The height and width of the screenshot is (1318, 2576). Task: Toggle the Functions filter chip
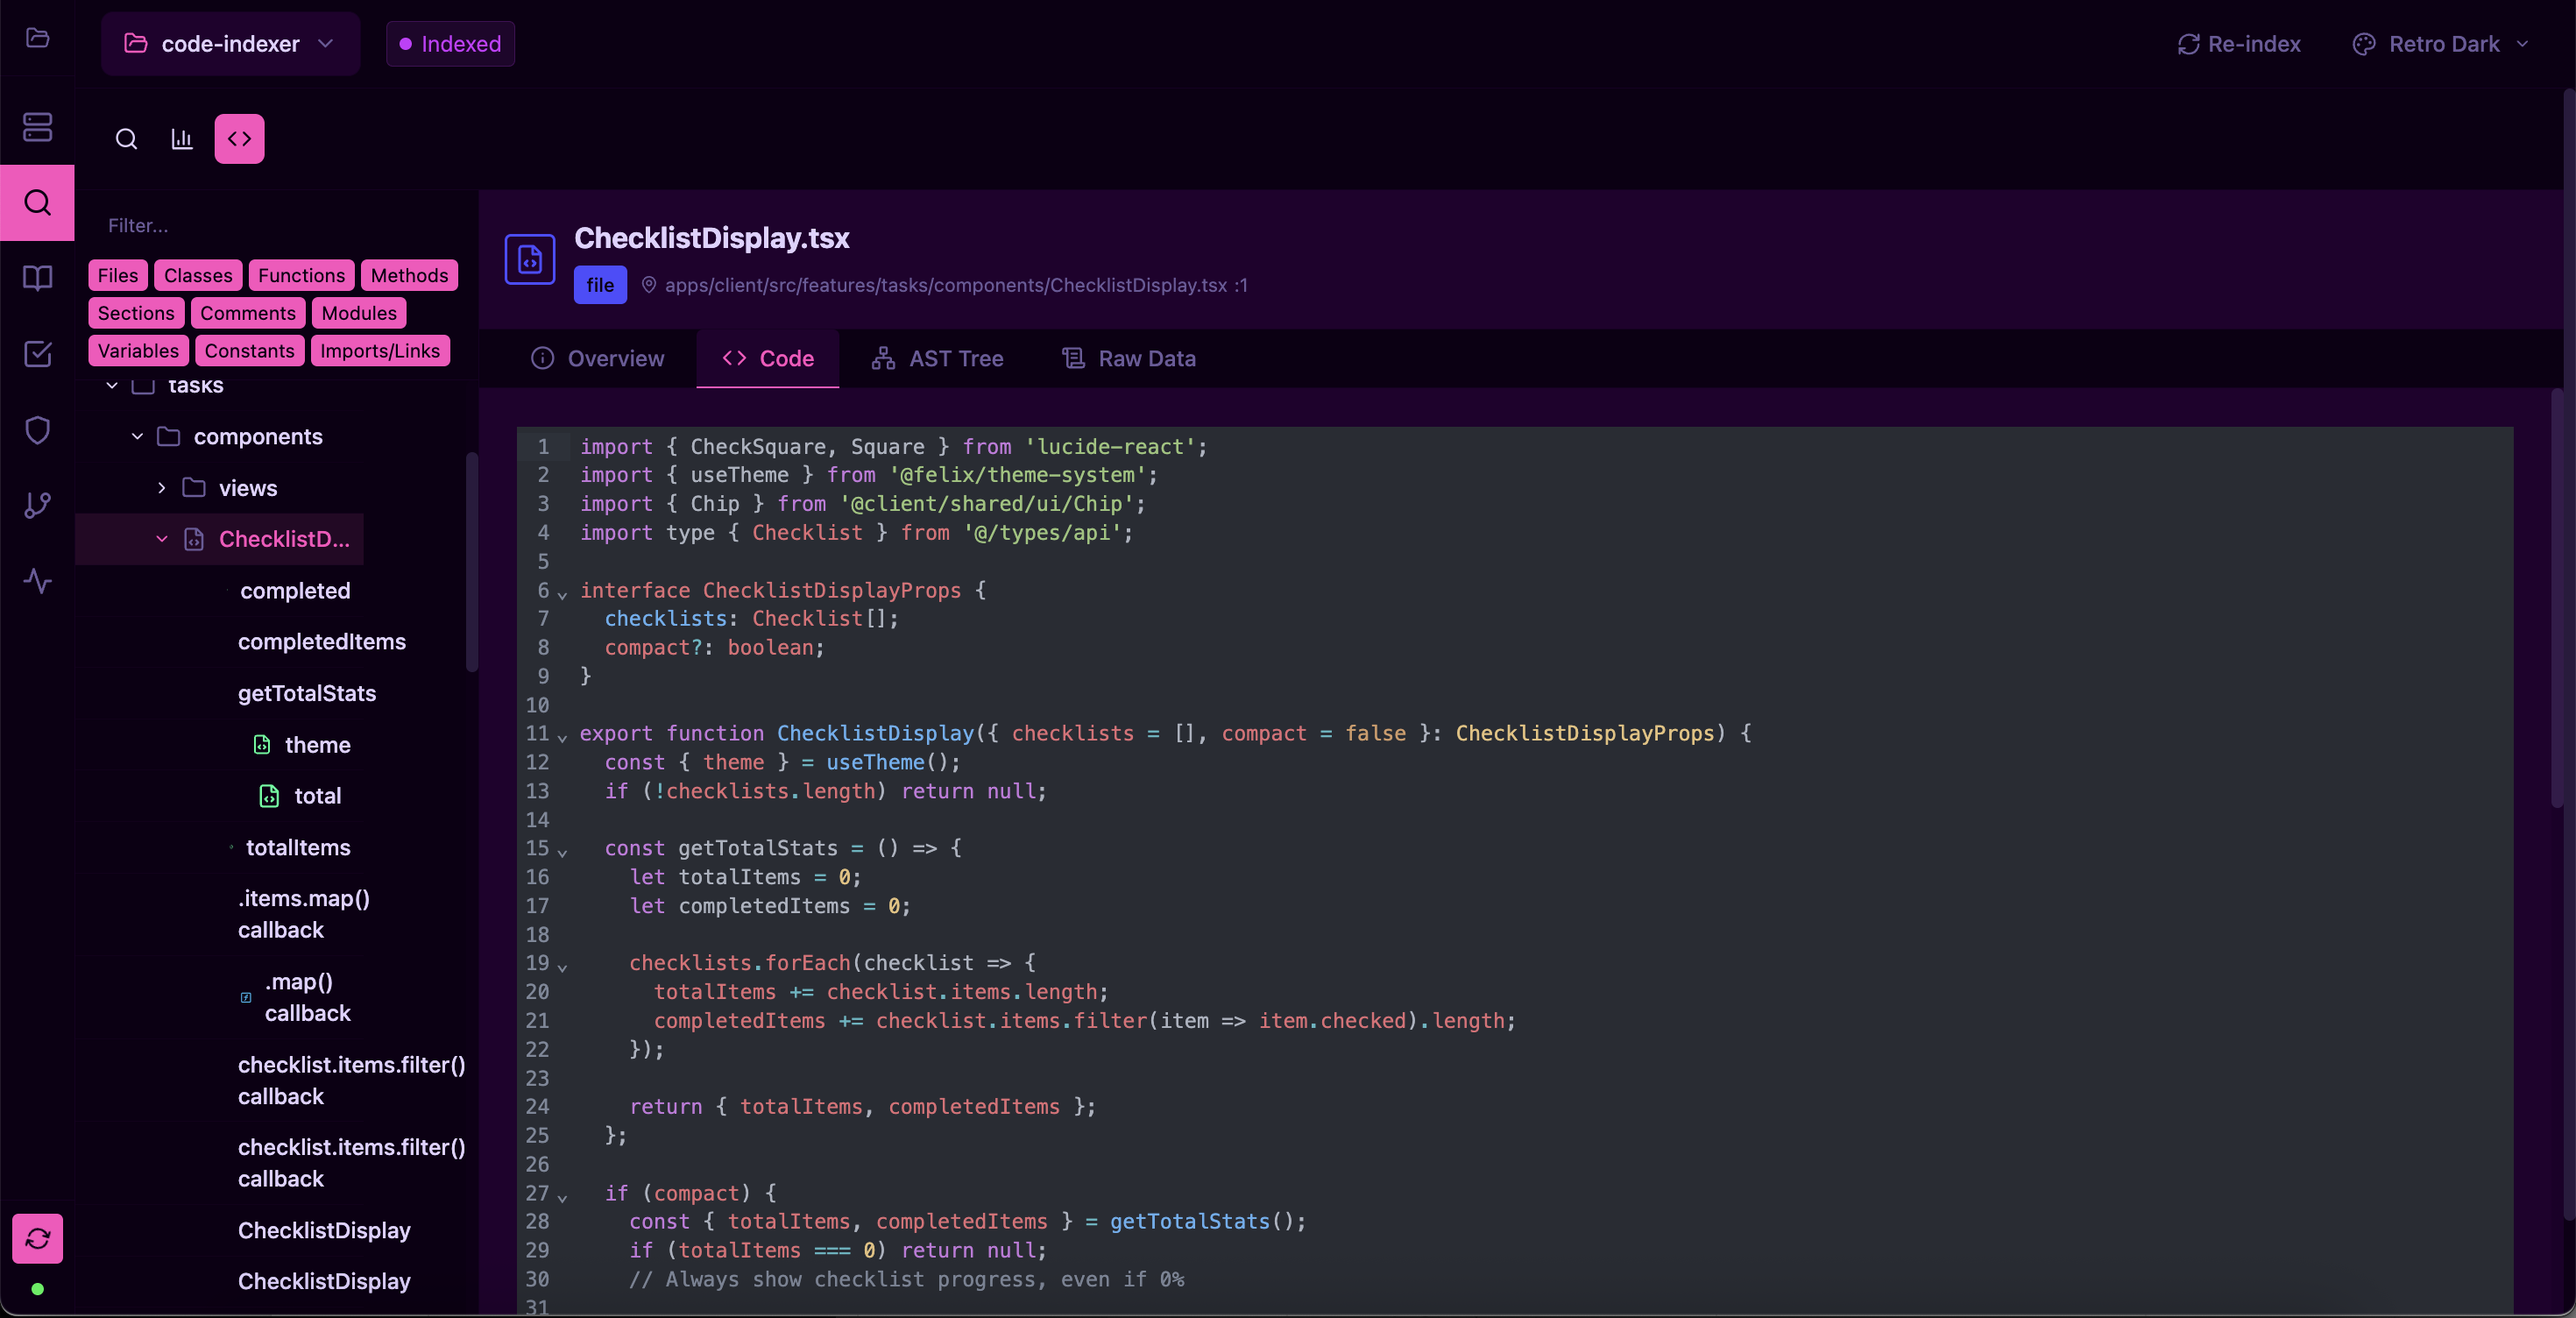301,275
